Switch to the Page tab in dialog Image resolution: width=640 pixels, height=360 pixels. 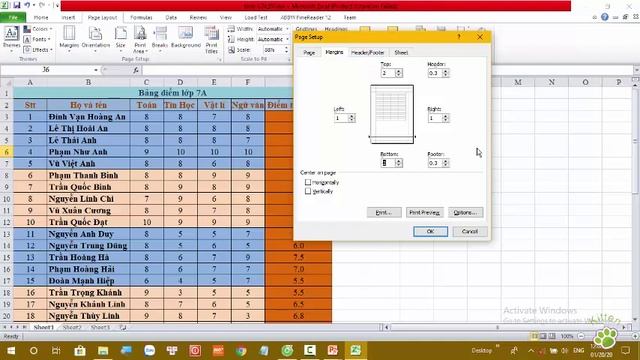309,52
